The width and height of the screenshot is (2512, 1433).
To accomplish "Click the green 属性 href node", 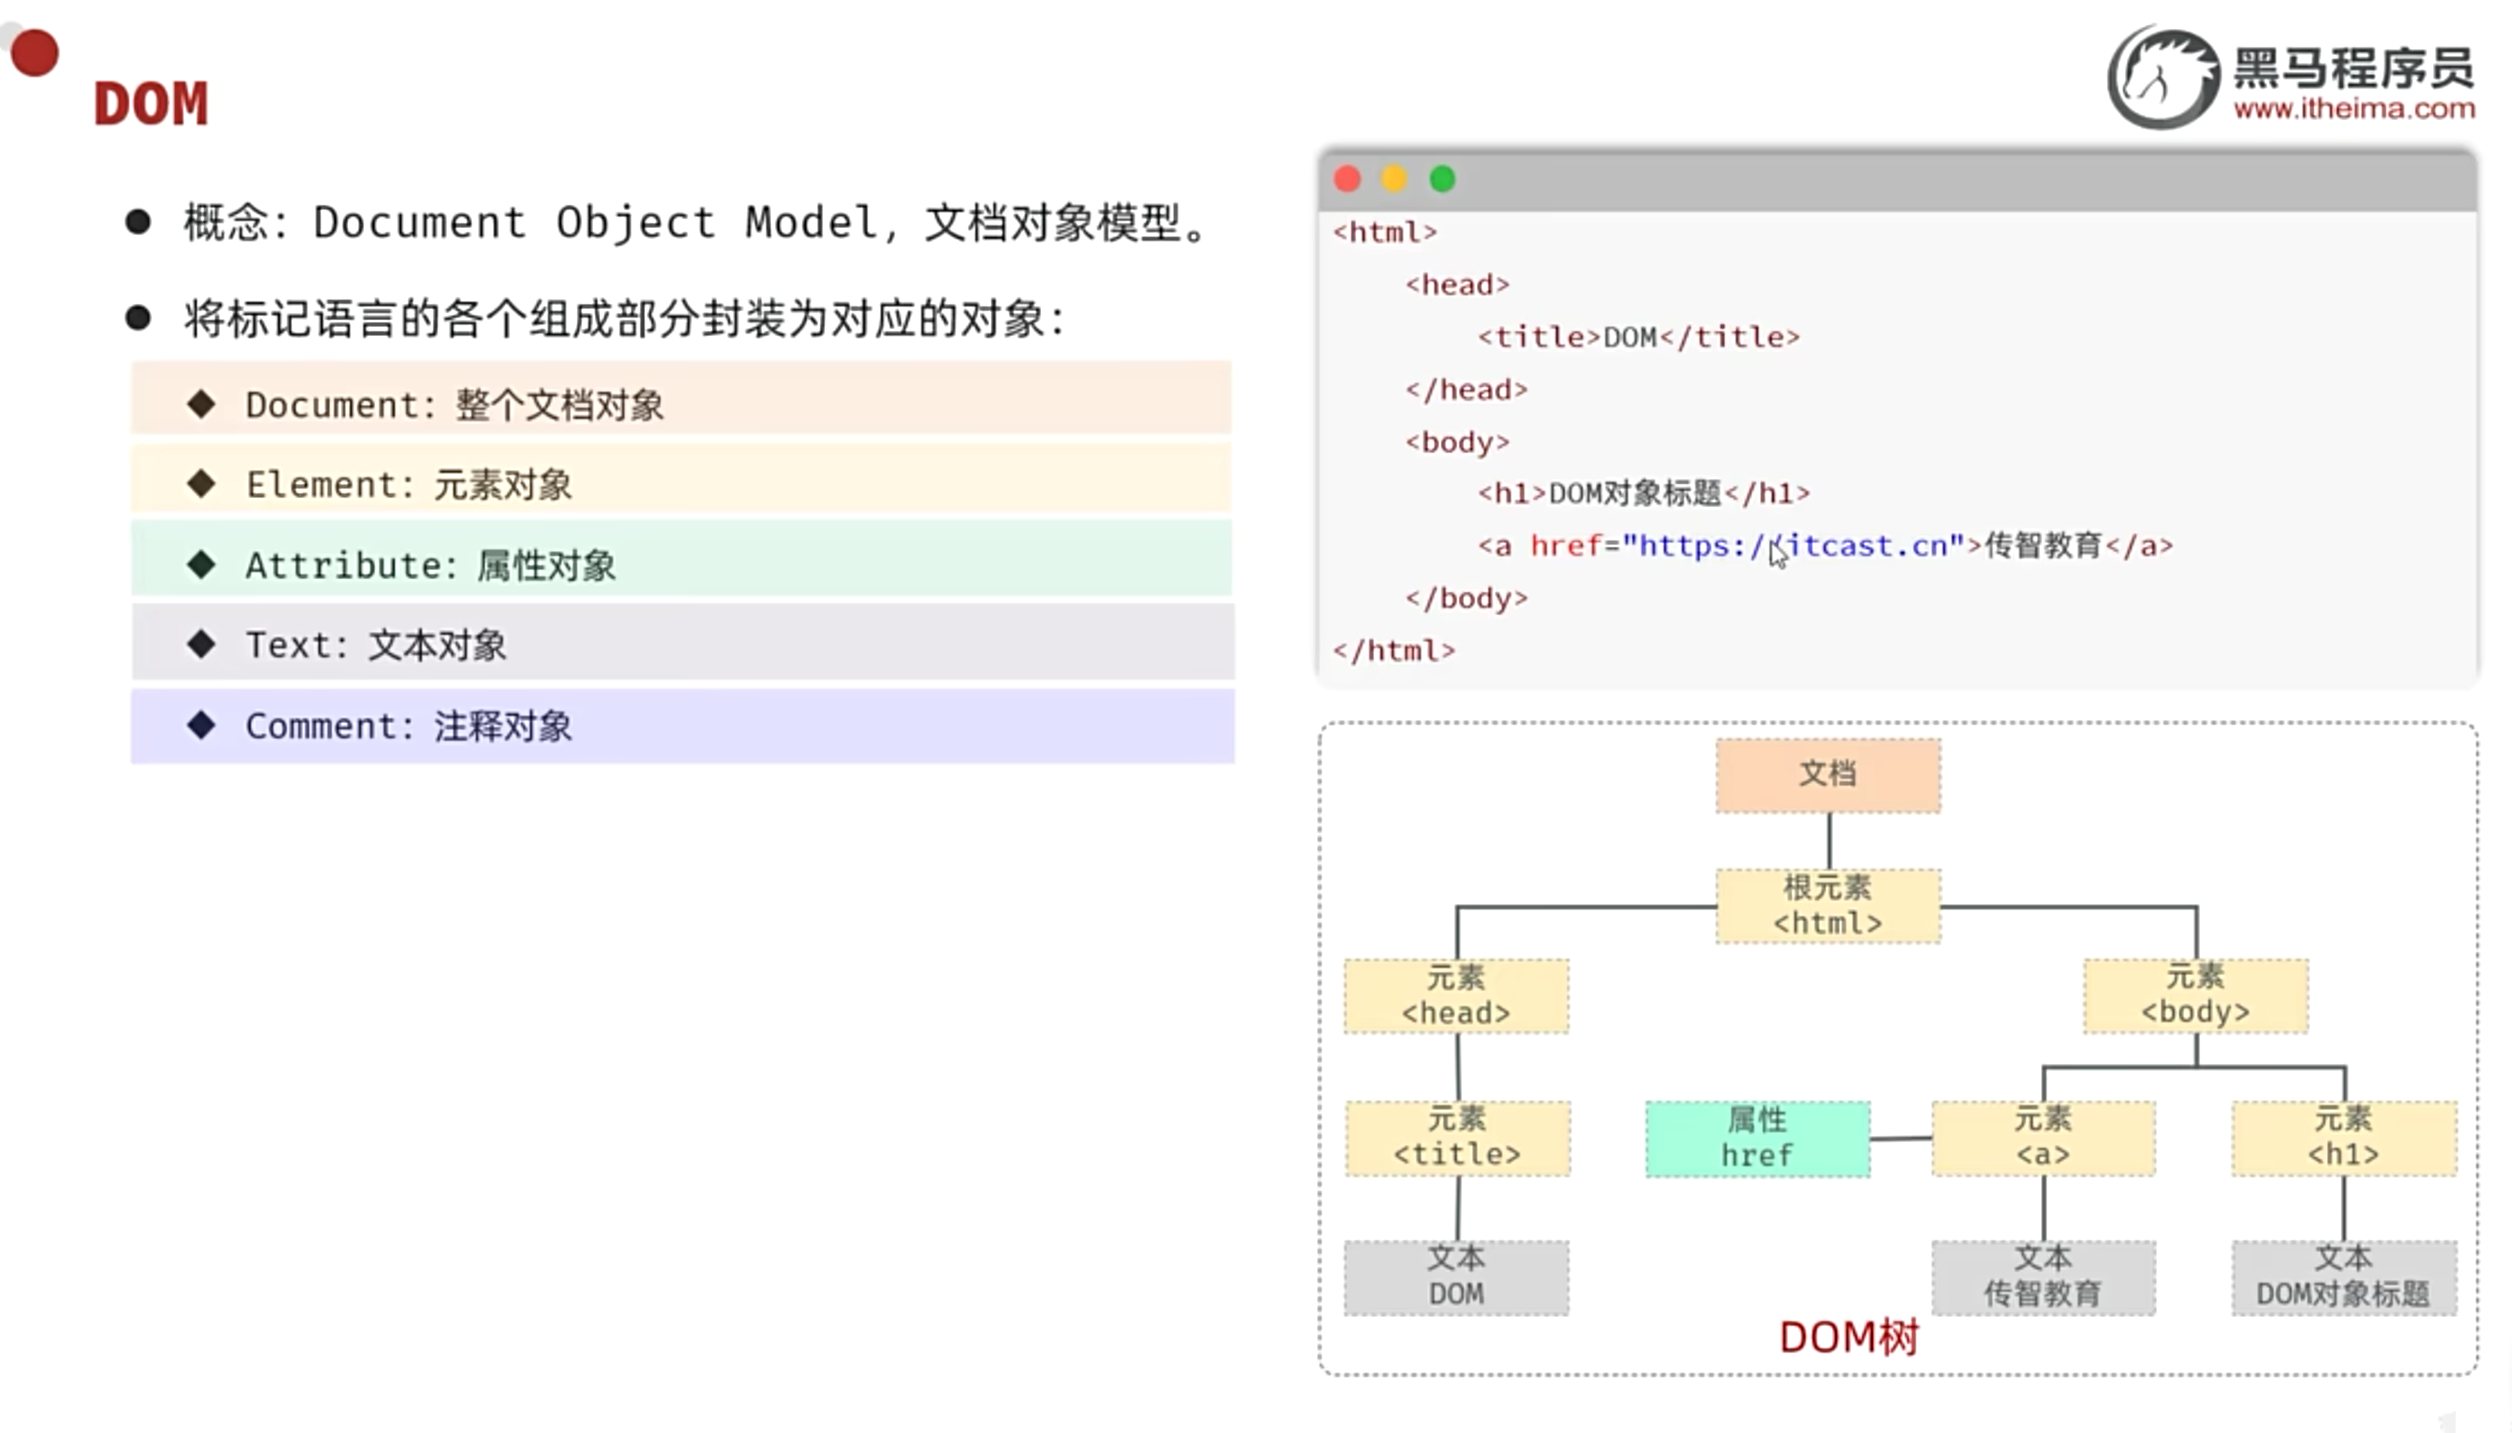I will point(1757,1138).
